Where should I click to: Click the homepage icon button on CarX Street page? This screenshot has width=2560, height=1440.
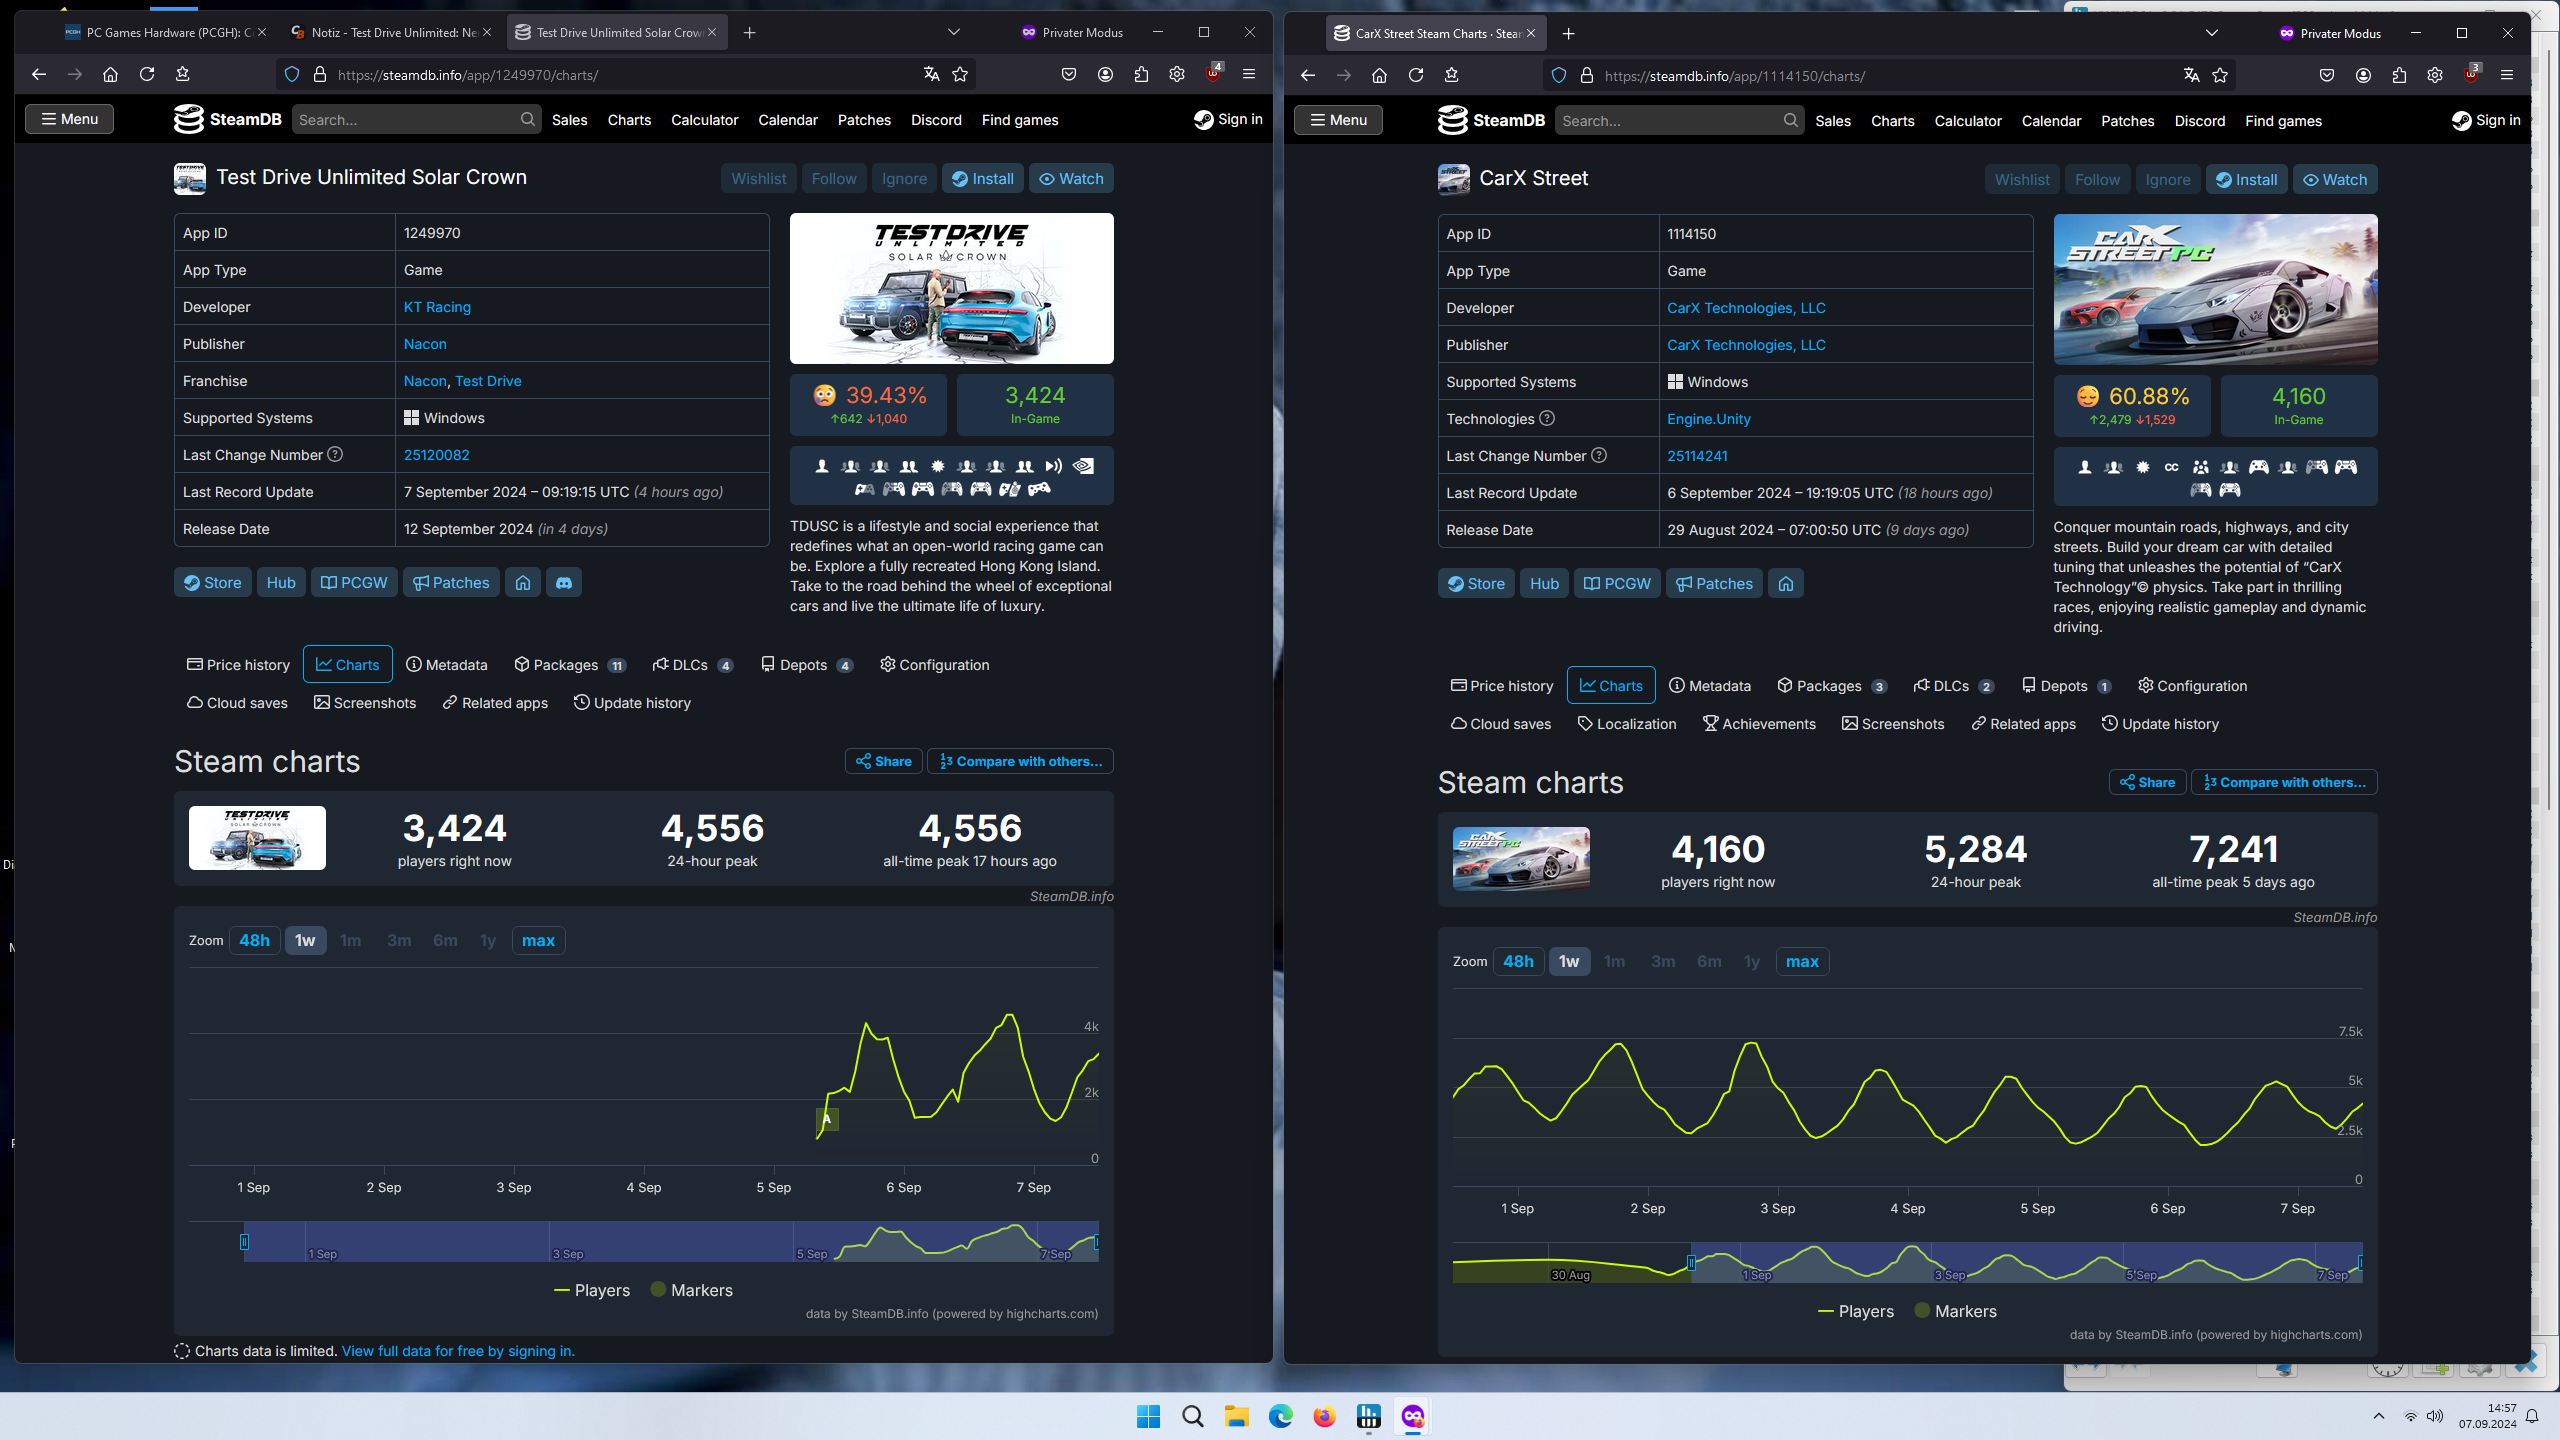point(1786,584)
